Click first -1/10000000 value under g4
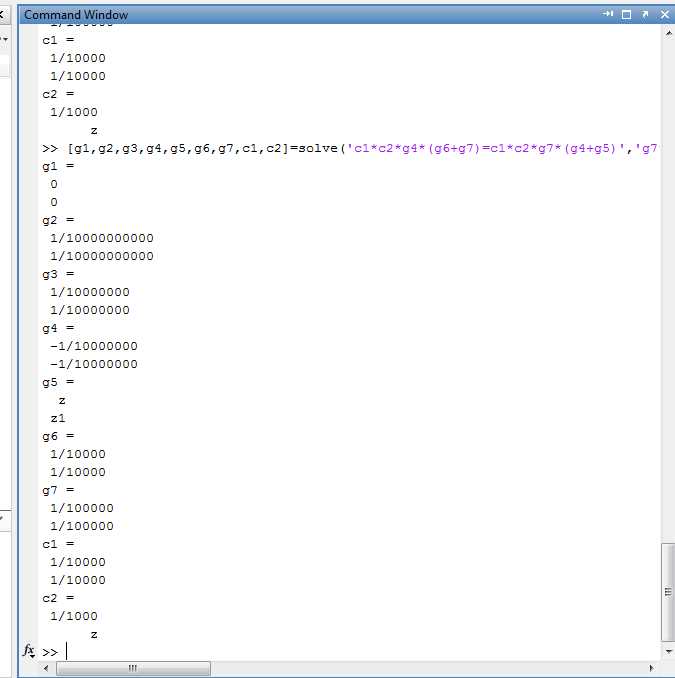The width and height of the screenshot is (675, 678). coord(94,346)
